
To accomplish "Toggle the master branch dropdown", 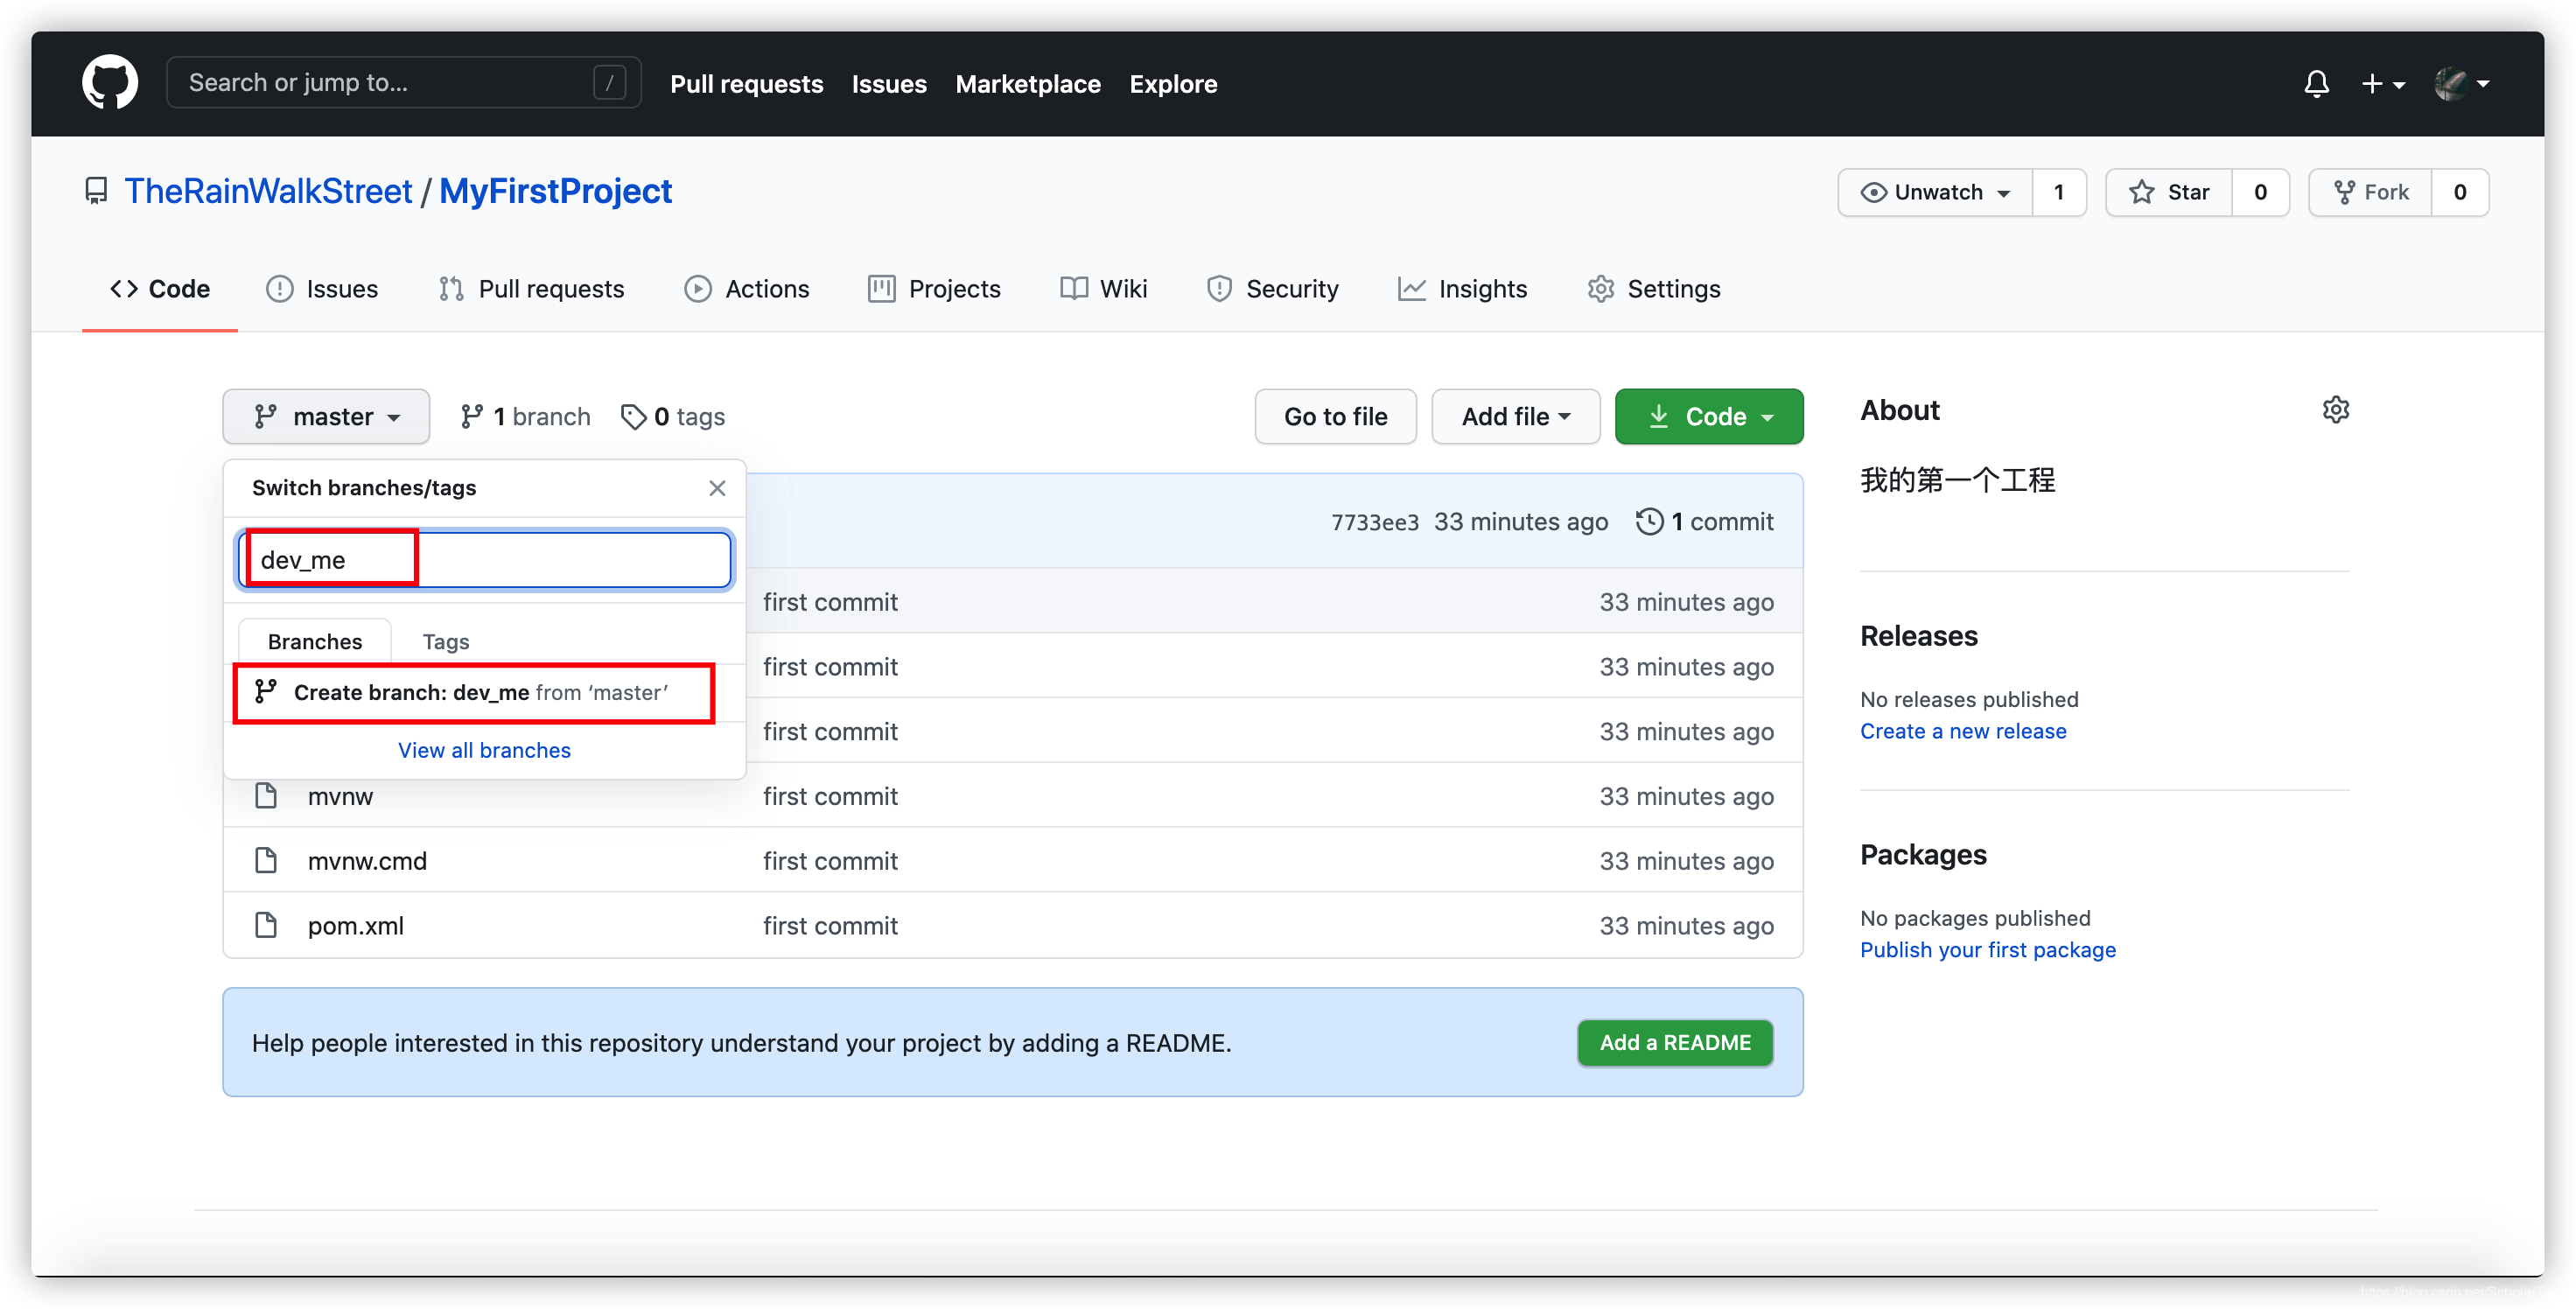I will pyautogui.click(x=326, y=416).
